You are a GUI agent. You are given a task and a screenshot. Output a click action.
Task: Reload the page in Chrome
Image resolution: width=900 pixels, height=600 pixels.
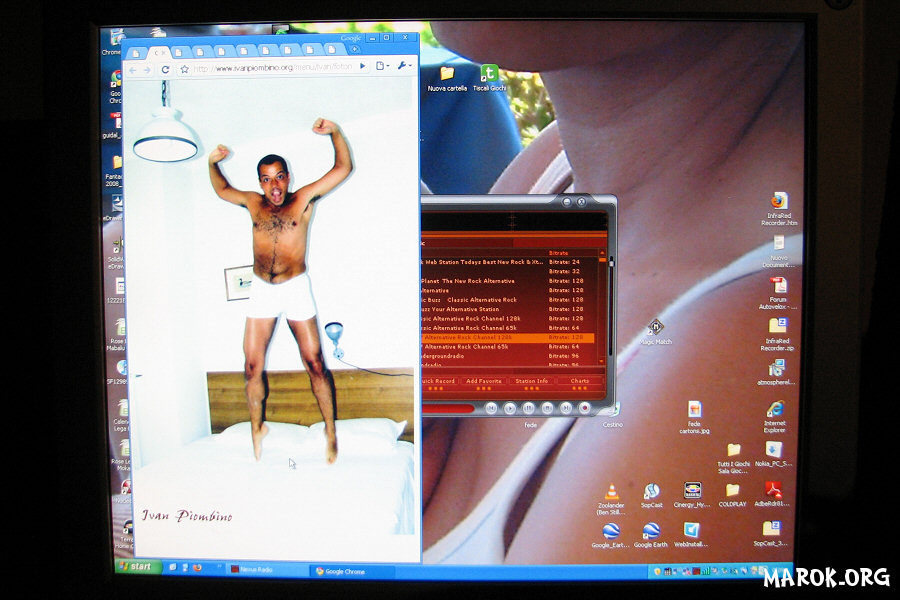165,69
